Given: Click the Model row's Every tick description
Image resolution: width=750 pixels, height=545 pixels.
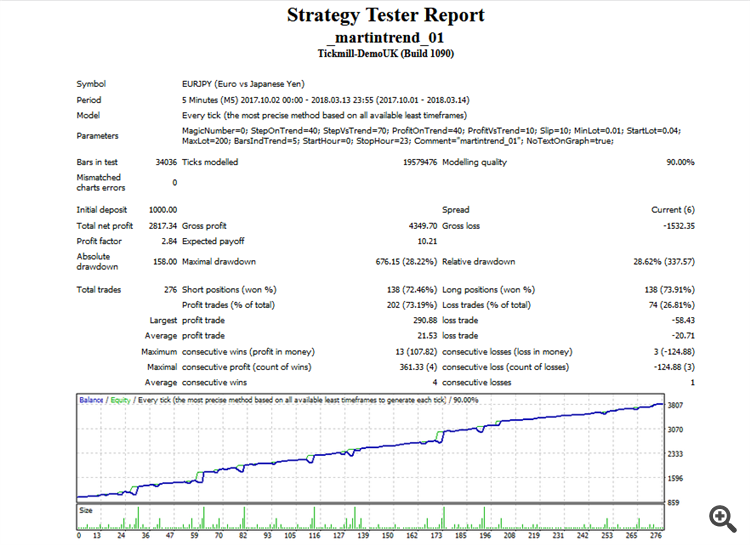Looking at the screenshot, I should pos(324,115).
